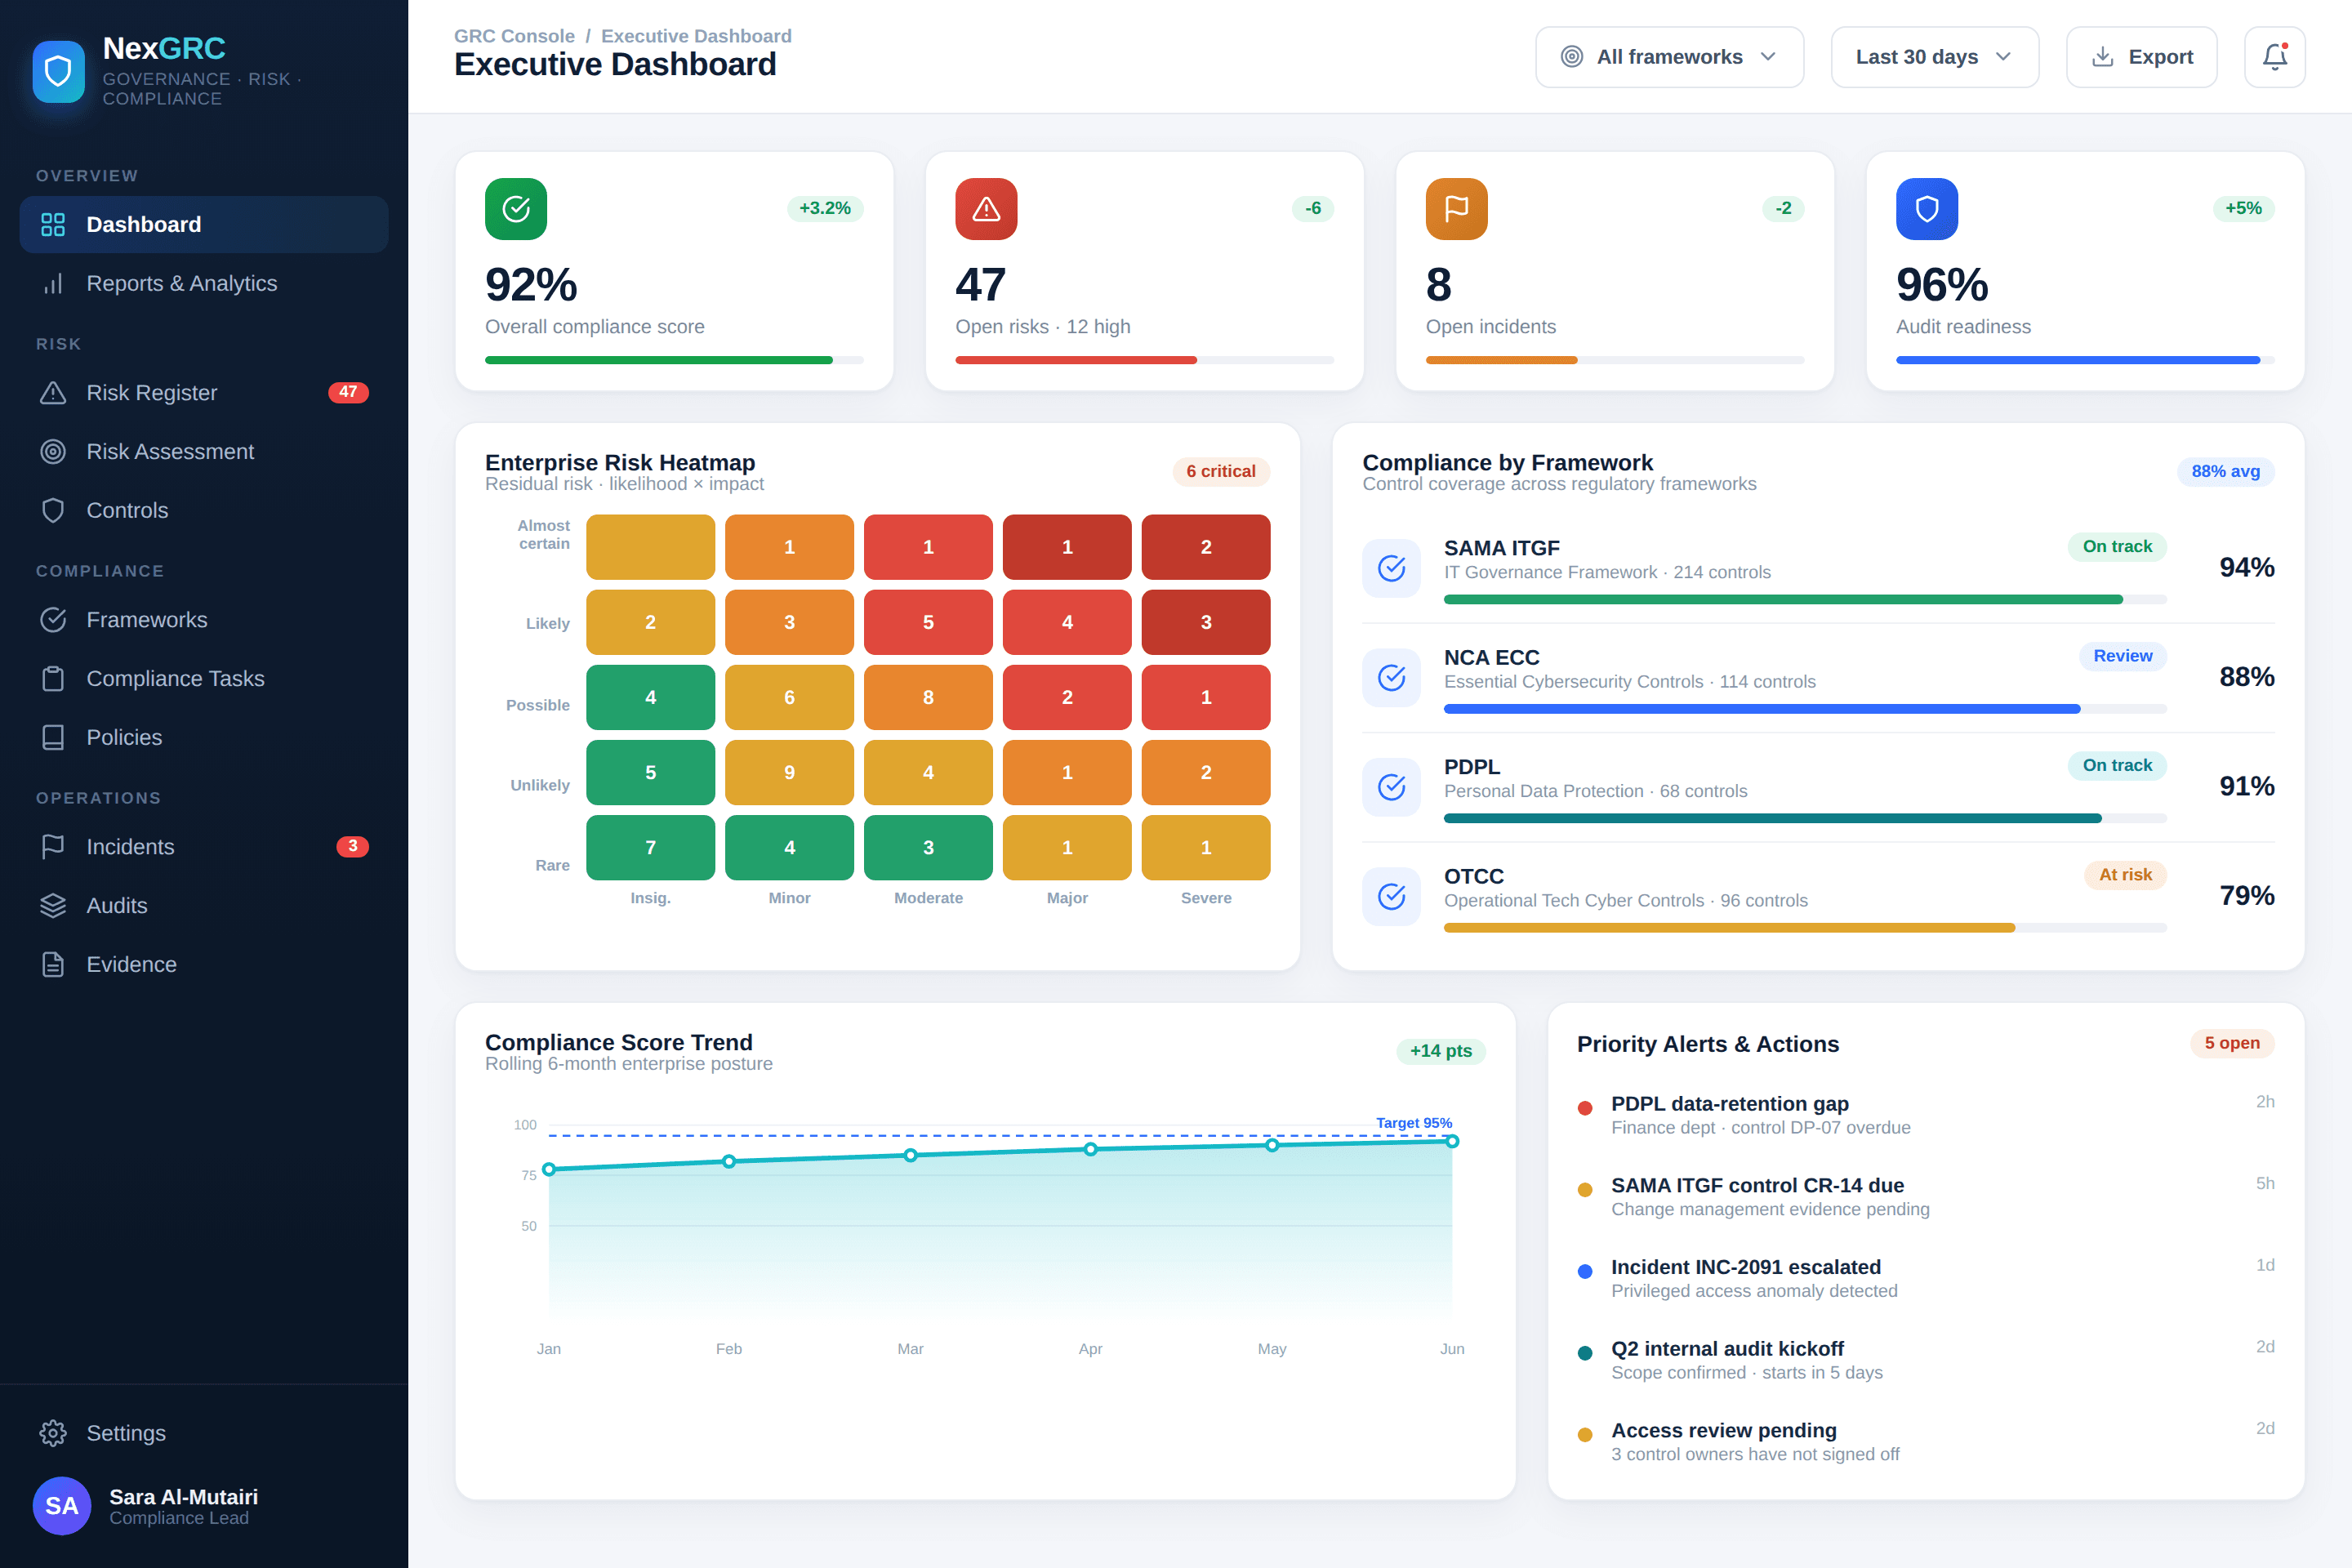
Task: Click the Evidence document icon
Action: tap(53, 964)
